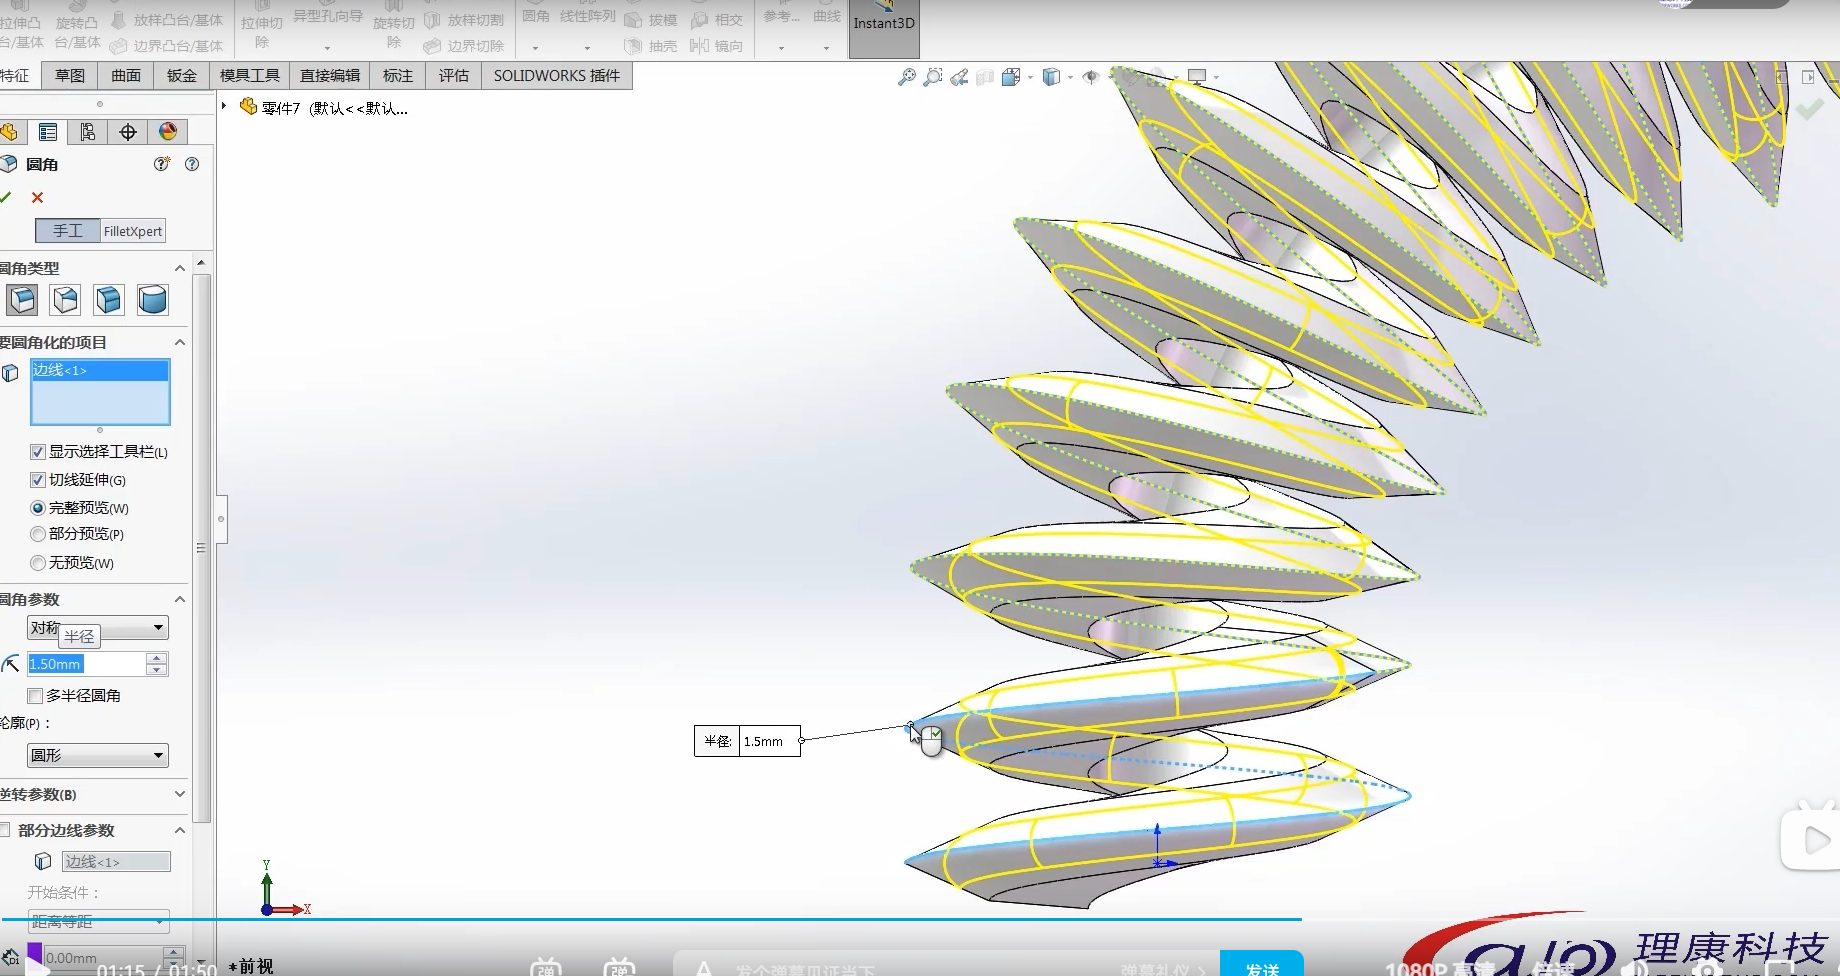Image resolution: width=1840 pixels, height=976 pixels.
Task: Collapse the 要圆角化的项目 section
Action: [x=180, y=342]
